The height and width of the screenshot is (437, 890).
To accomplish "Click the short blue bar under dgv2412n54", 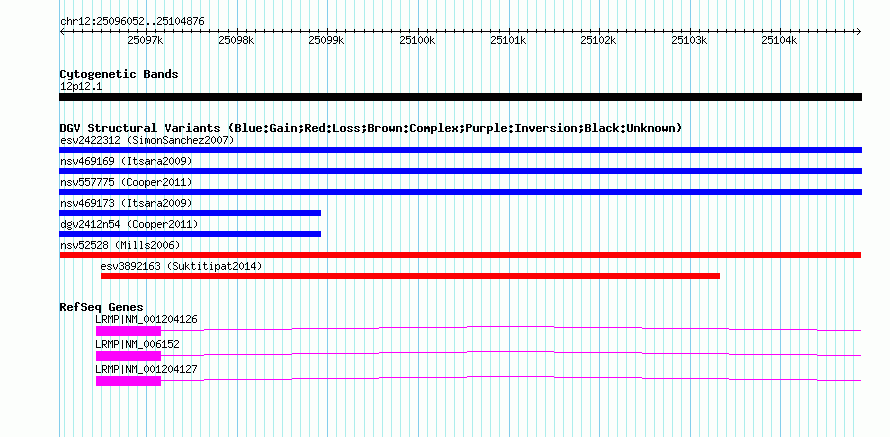I will click(x=190, y=234).
